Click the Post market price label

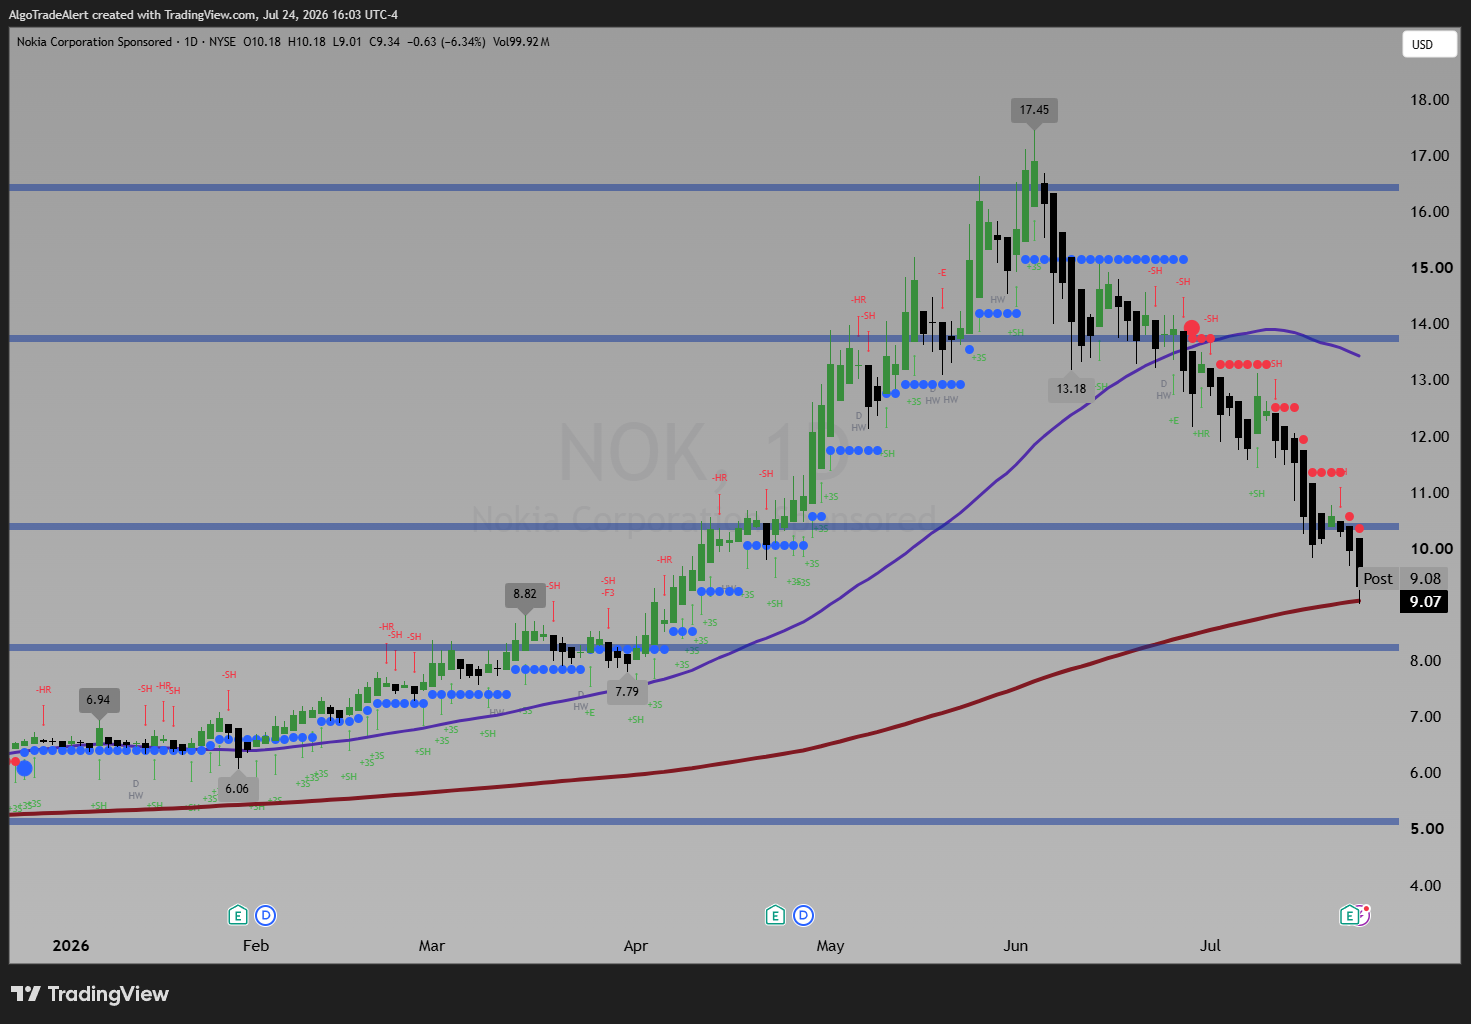tap(1377, 578)
